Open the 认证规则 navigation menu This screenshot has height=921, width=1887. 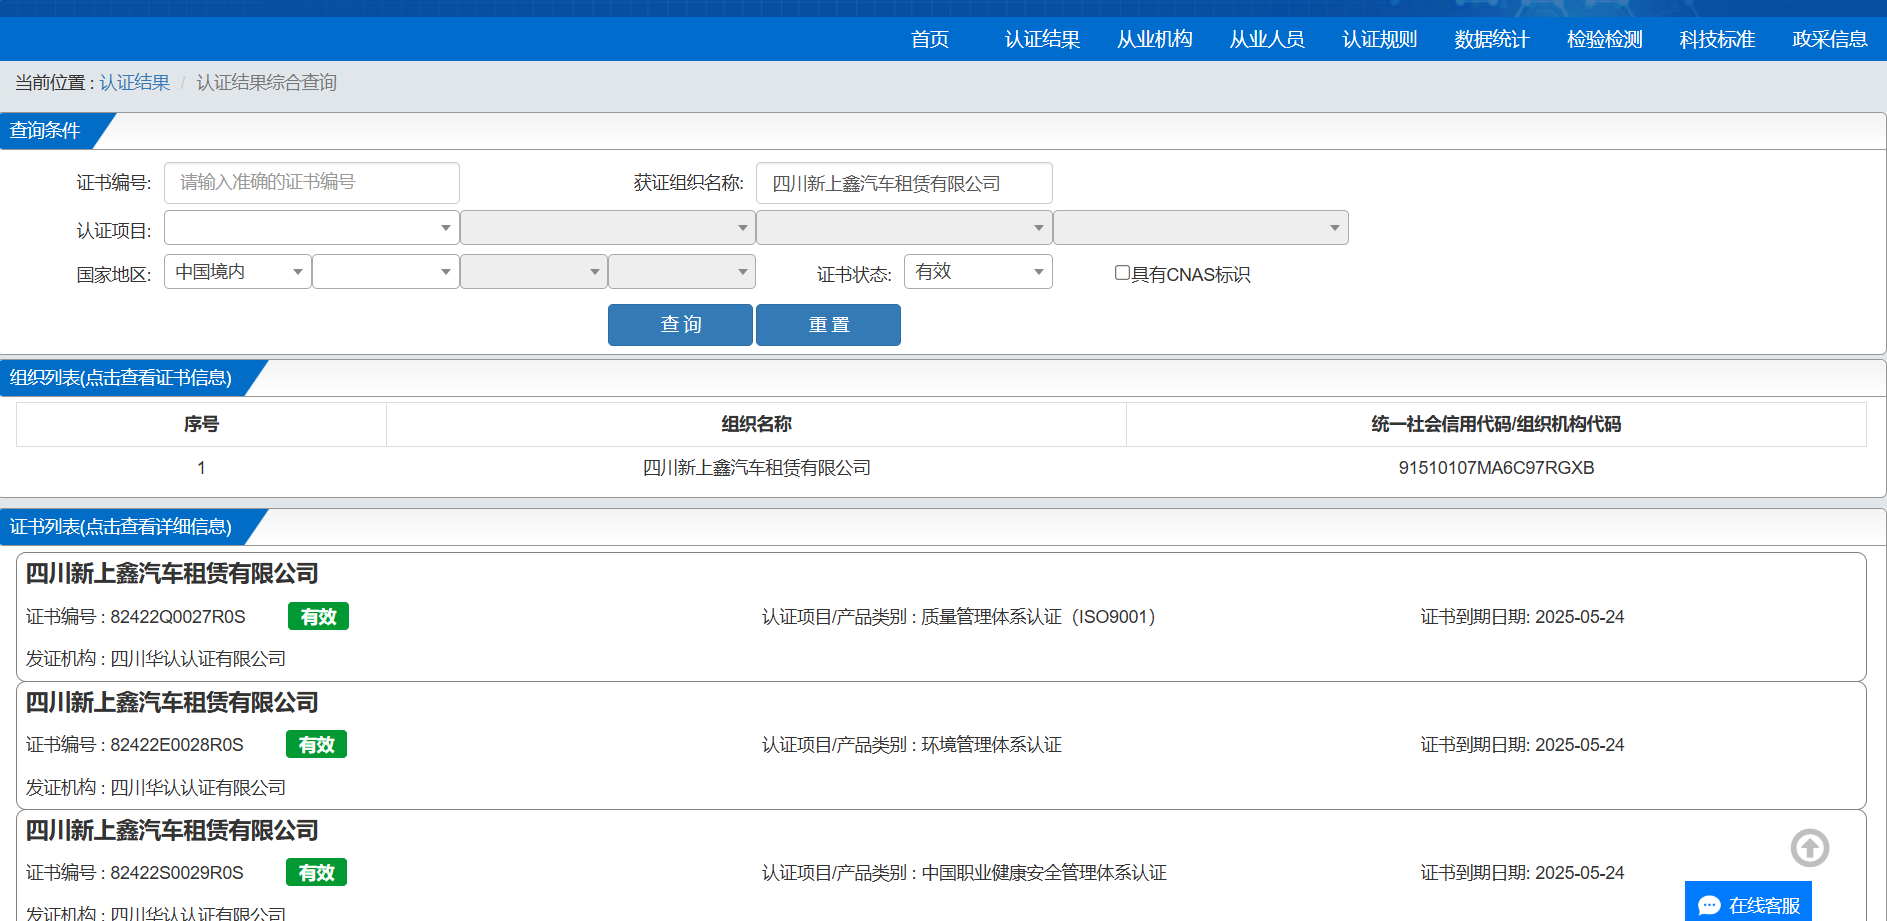[x=1380, y=39]
